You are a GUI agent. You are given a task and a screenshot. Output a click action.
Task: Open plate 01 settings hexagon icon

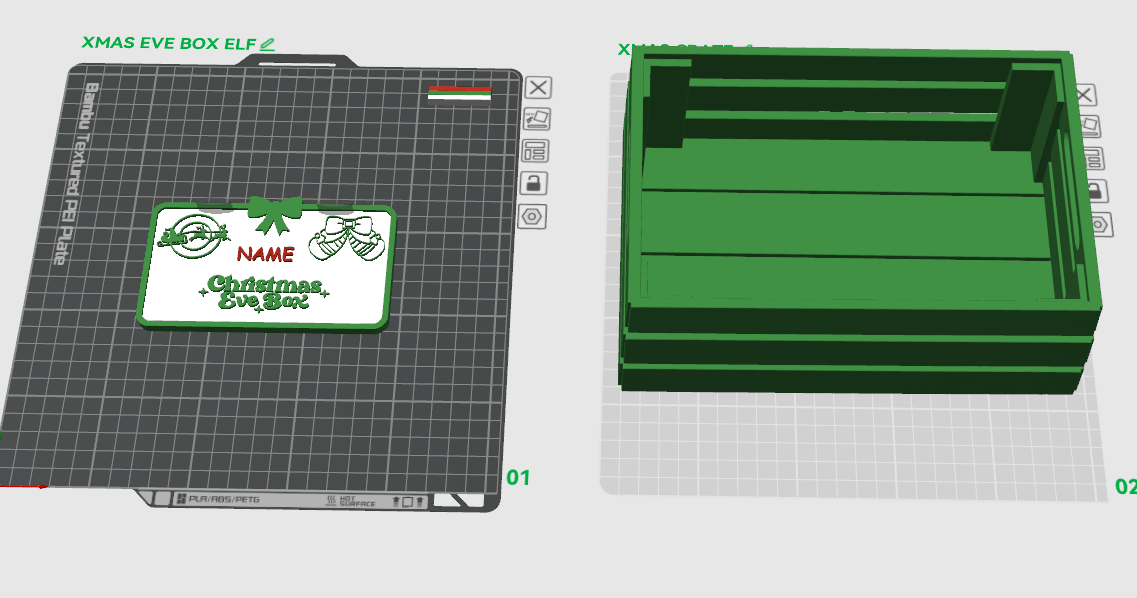pos(532,216)
